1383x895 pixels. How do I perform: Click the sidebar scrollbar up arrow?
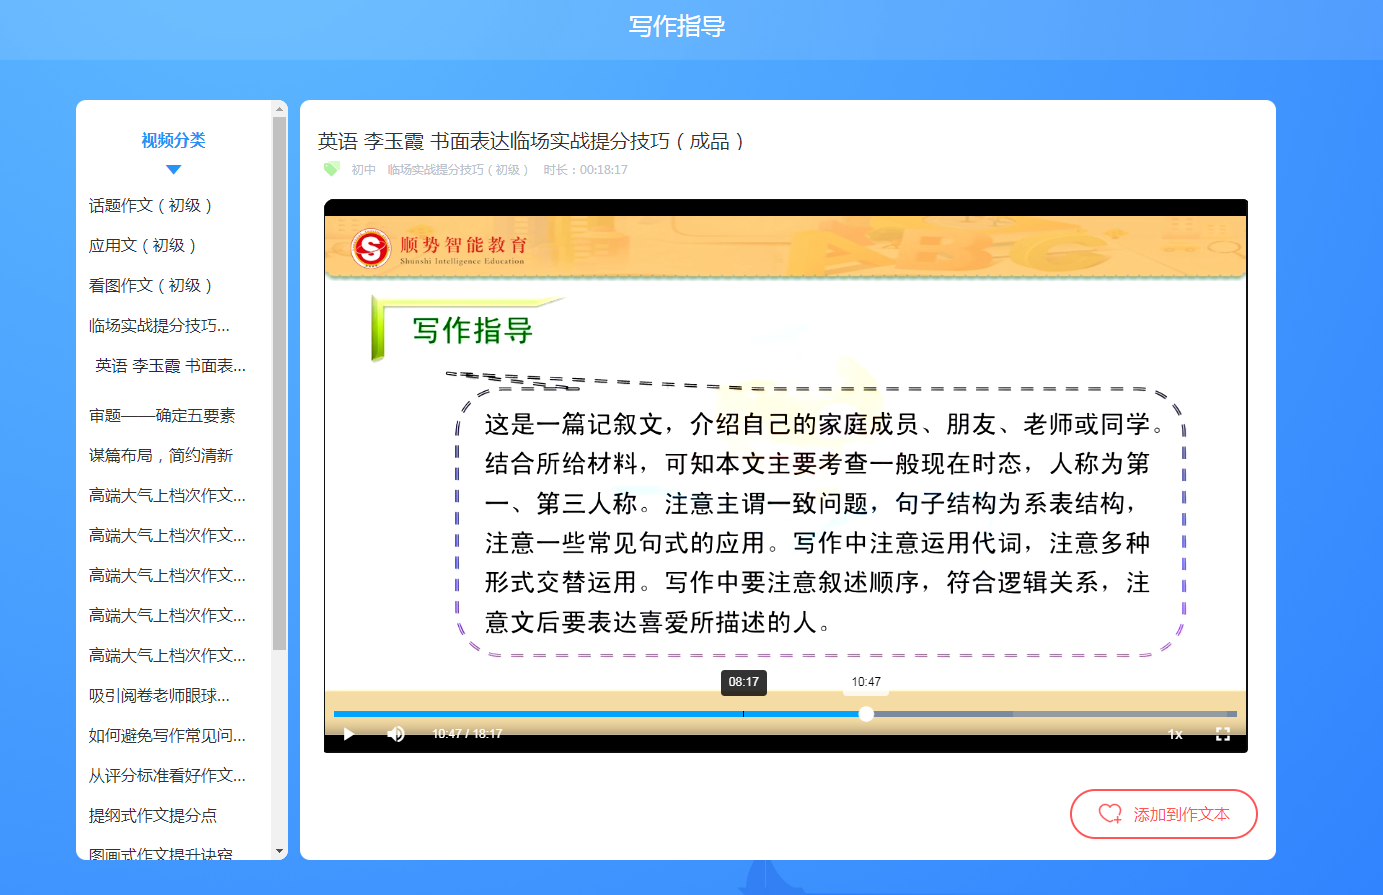click(x=279, y=108)
